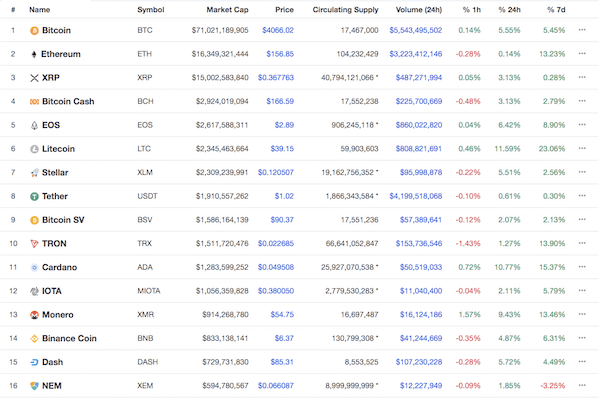Viewport: 600px width, 398px height.
Task: Open Ethereum 24h volume link $3,223,412,146
Action: 416,54
